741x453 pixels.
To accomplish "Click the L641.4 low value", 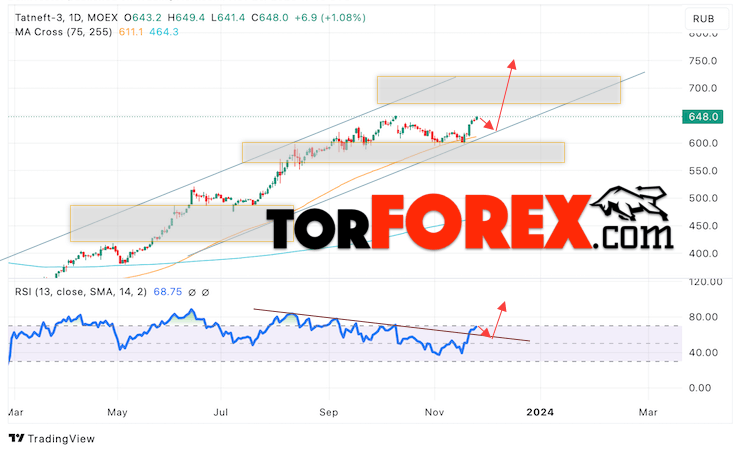I will (x=228, y=18).
